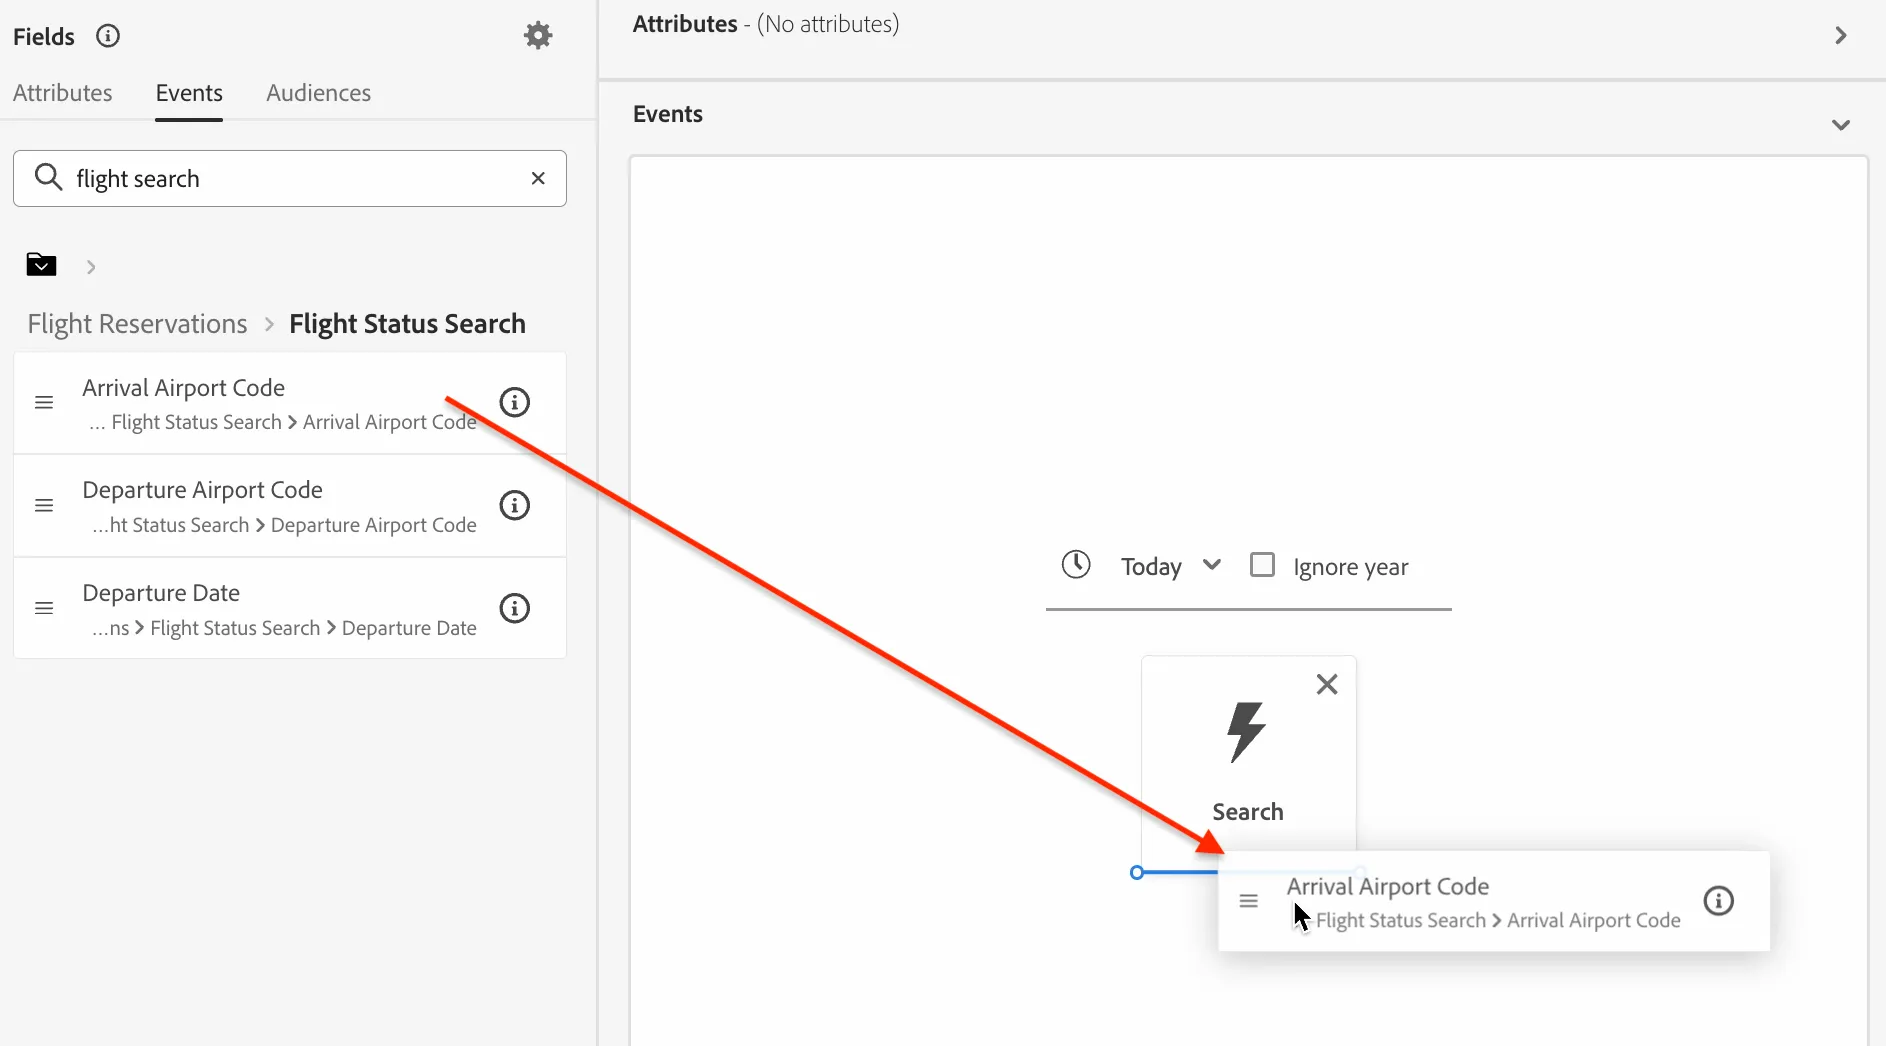This screenshot has height=1046, width=1886.
Task: Select the Arrival Airport Code row in the Fields list
Action: pyautogui.click(x=290, y=402)
